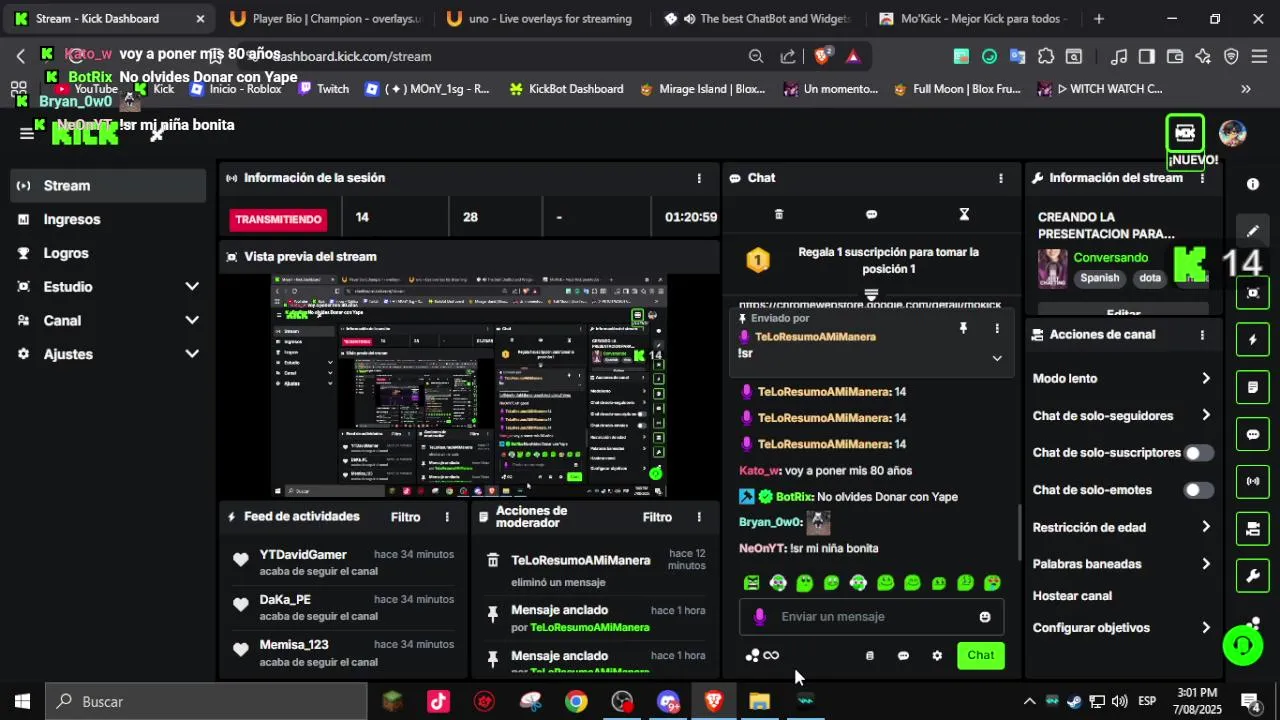Toggle Chat de solo-suscriptores switch
Image resolution: width=1280 pixels, height=720 pixels.
click(x=1199, y=453)
